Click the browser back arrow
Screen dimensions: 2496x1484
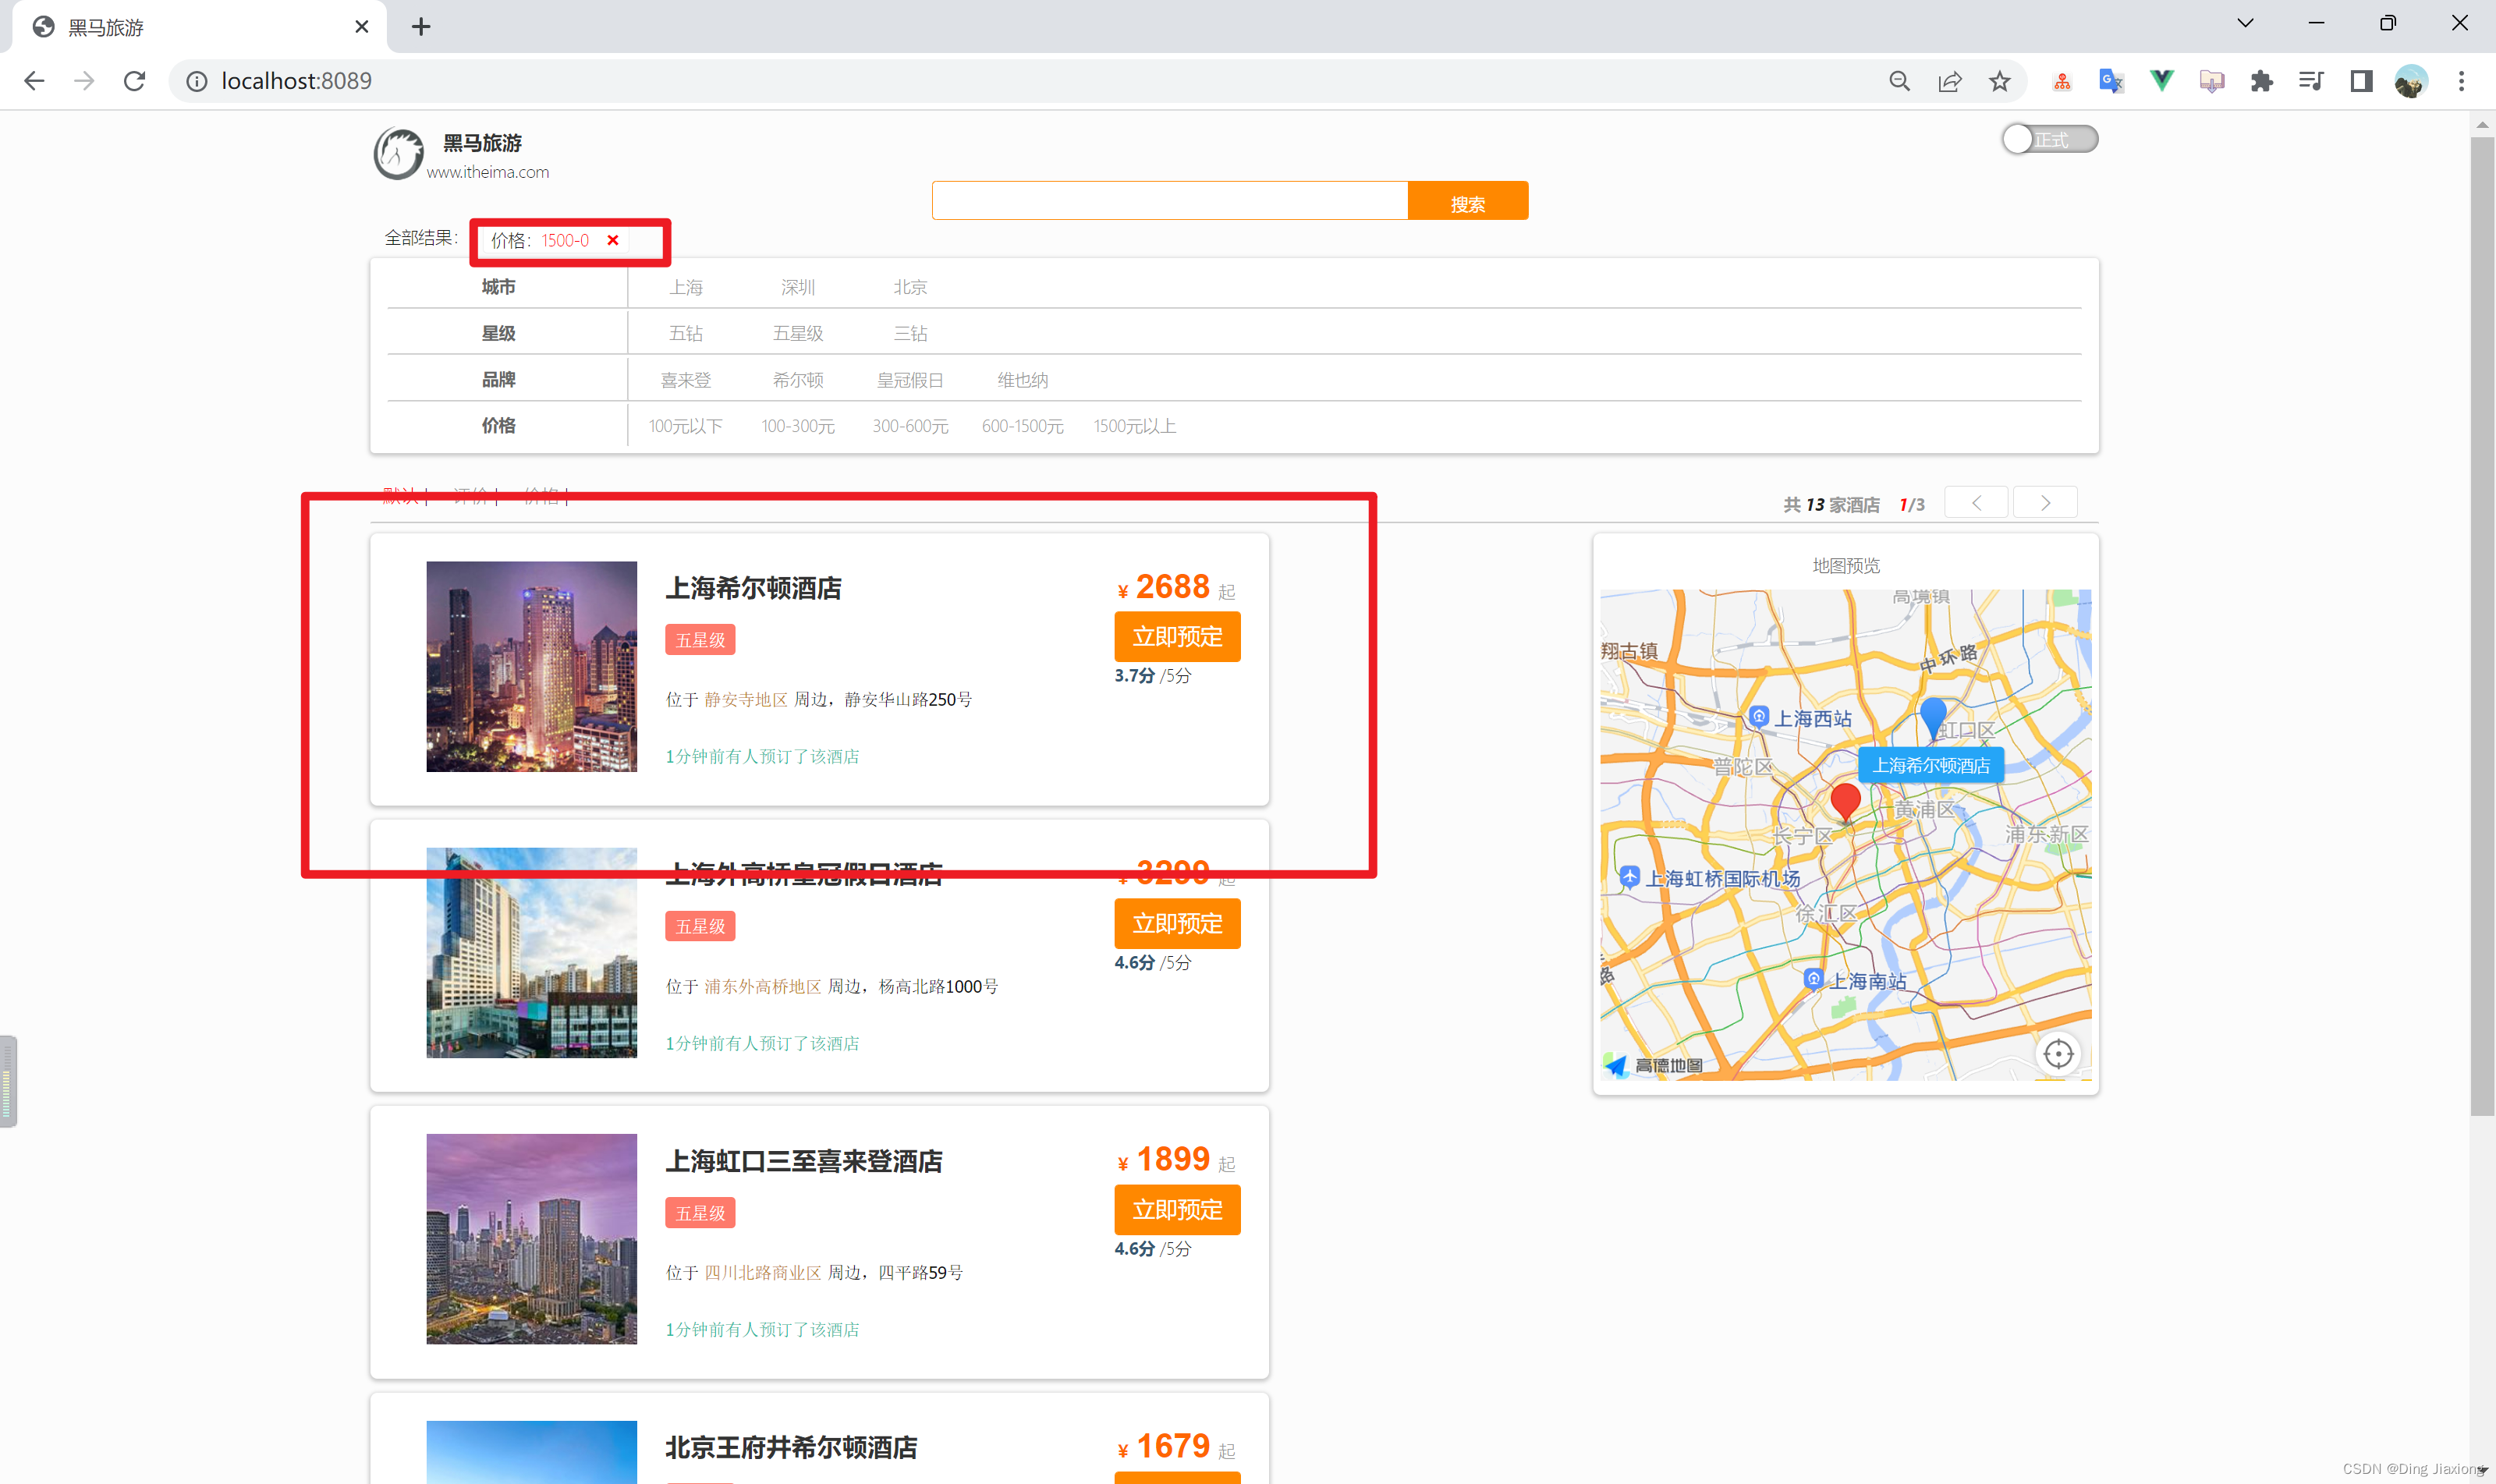(x=34, y=81)
